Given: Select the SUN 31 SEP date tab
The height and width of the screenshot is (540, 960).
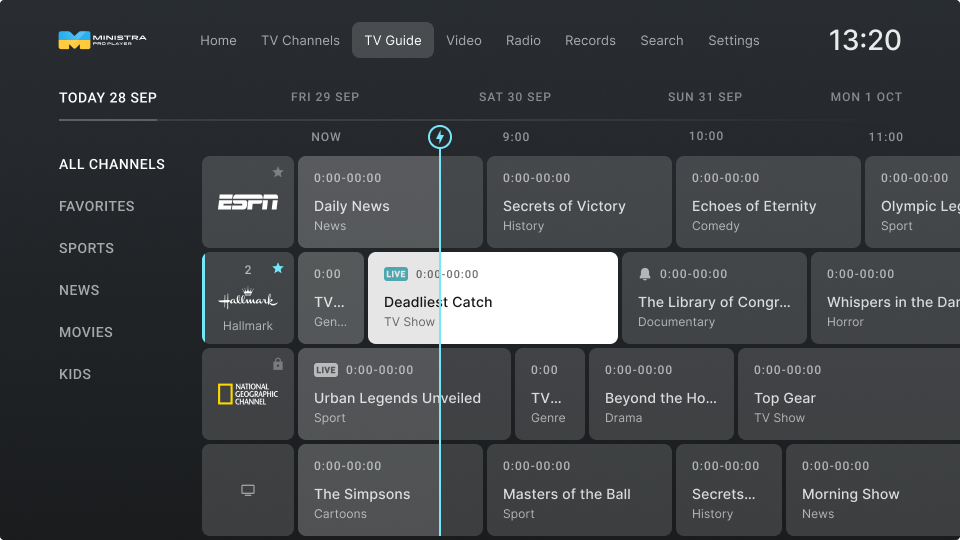Looking at the screenshot, I should (704, 97).
